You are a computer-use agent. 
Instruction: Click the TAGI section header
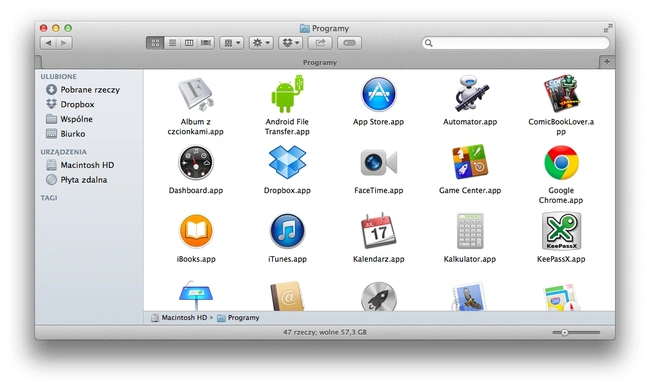[x=49, y=198]
